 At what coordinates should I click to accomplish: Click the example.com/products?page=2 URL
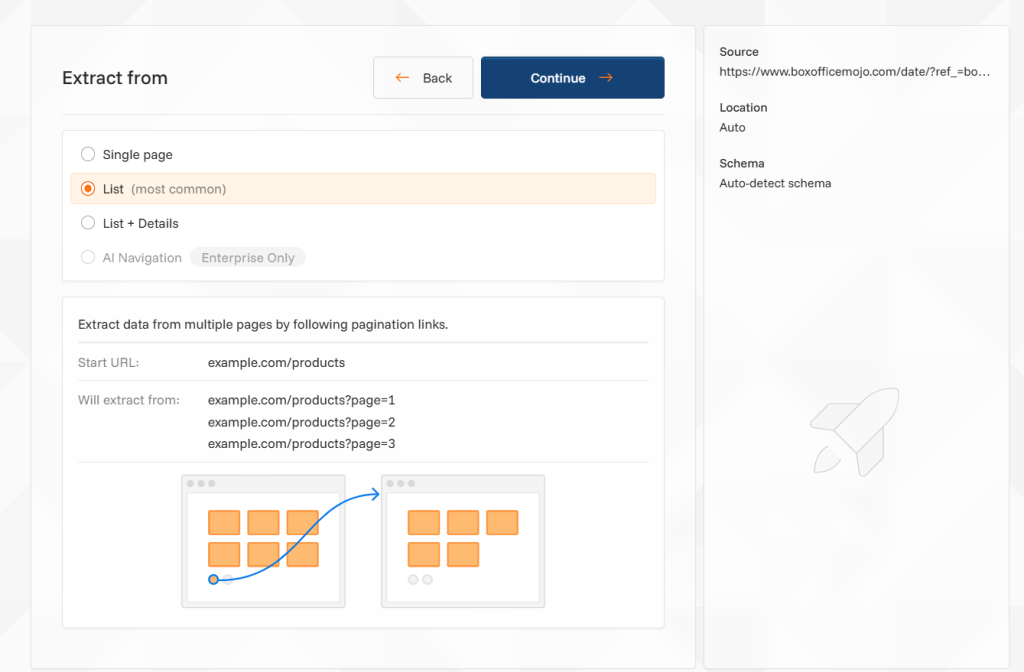tap(302, 422)
